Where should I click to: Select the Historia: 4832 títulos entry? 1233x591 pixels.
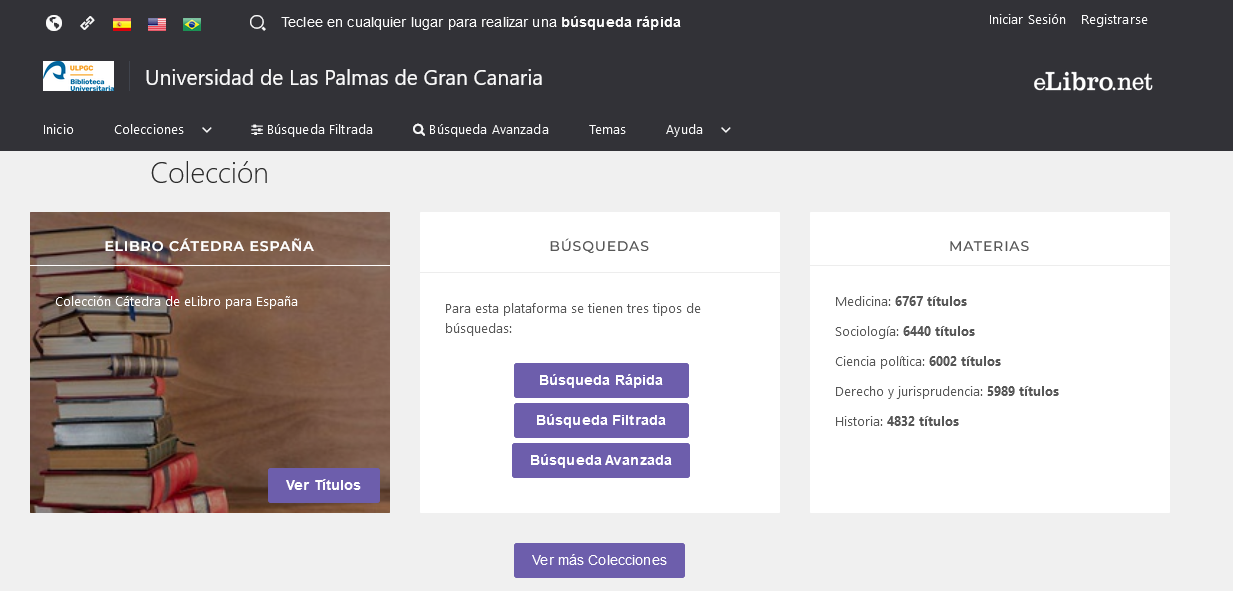click(x=897, y=421)
